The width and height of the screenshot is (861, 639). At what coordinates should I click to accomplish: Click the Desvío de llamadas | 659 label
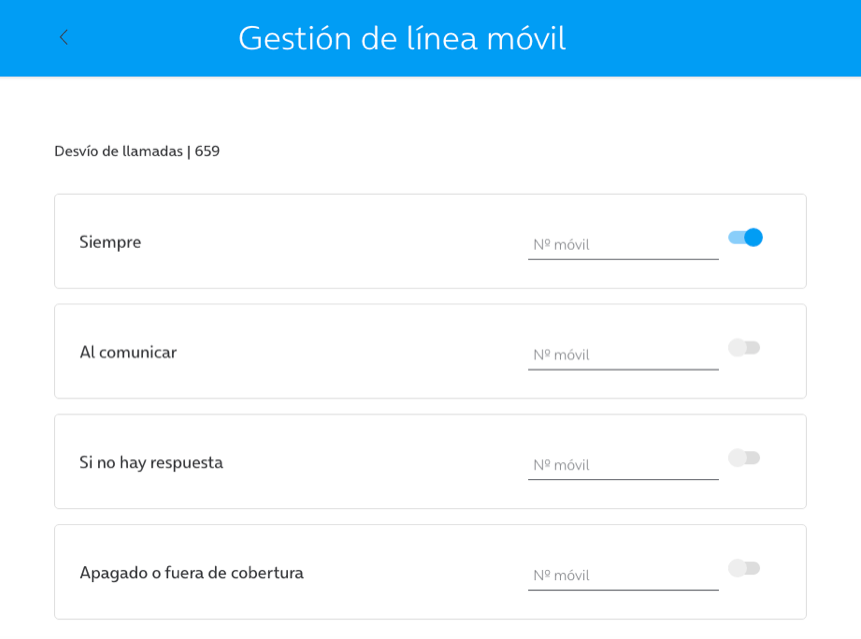[x=137, y=152]
